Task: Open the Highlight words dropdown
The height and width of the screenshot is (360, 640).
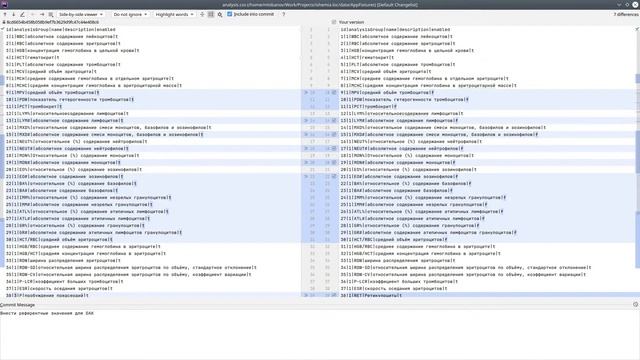Action: (174, 14)
